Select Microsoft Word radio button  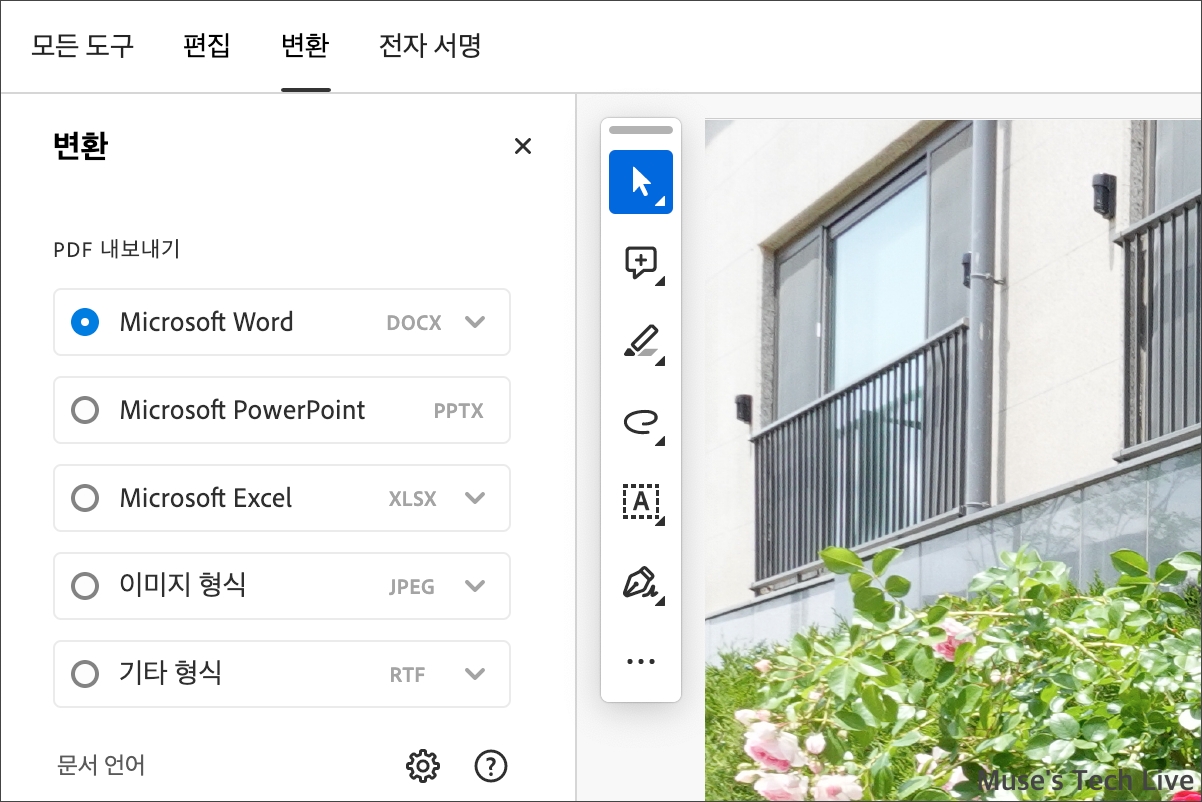point(85,322)
